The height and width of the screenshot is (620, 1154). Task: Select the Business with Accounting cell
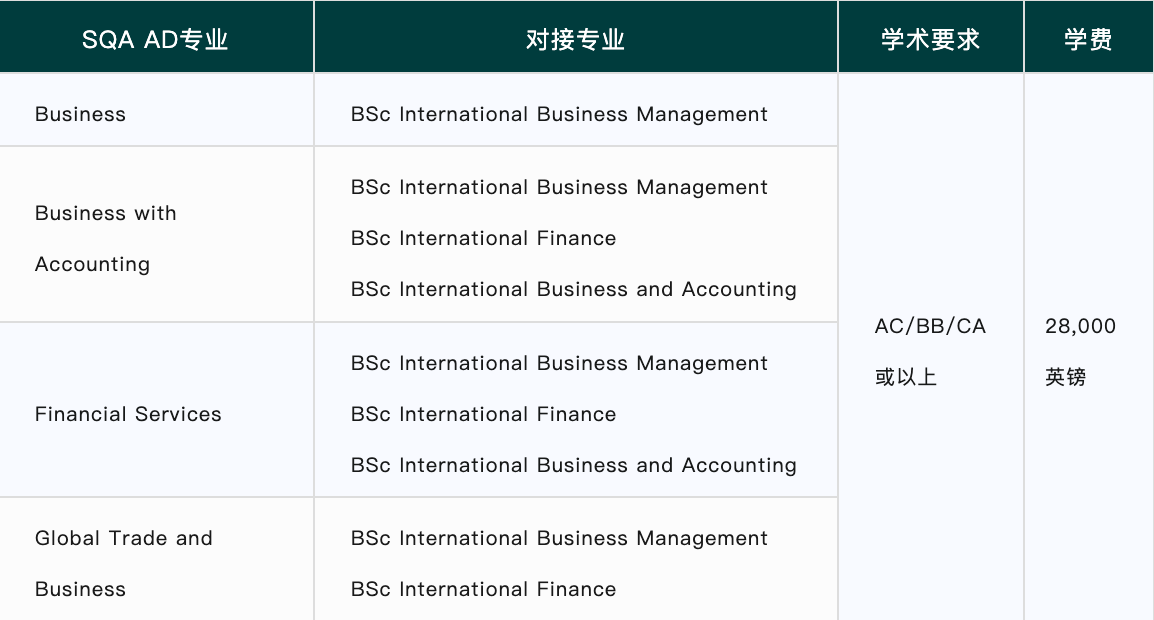106,238
